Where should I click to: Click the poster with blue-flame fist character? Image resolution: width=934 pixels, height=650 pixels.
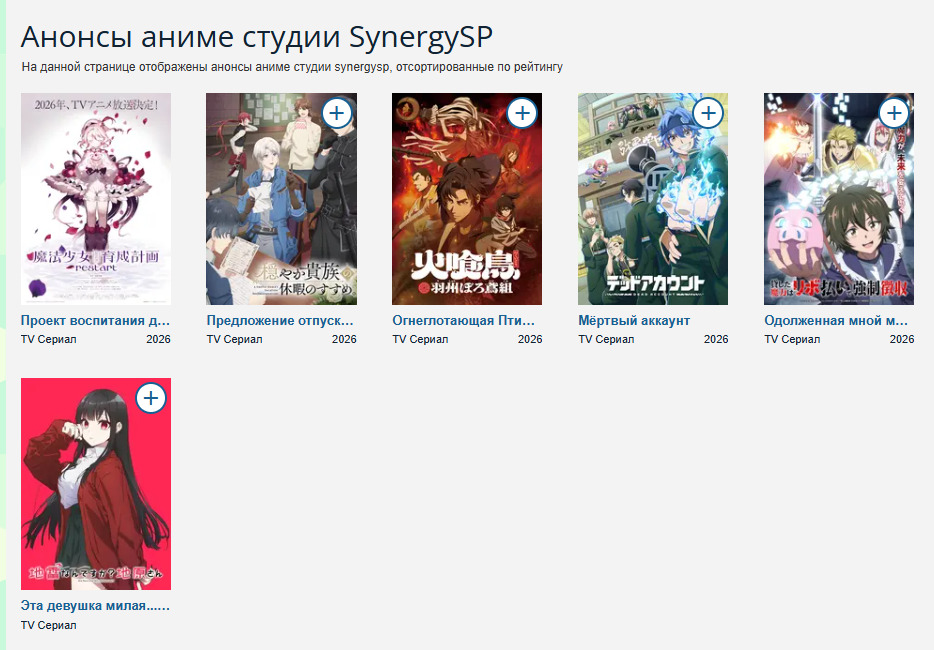click(653, 199)
